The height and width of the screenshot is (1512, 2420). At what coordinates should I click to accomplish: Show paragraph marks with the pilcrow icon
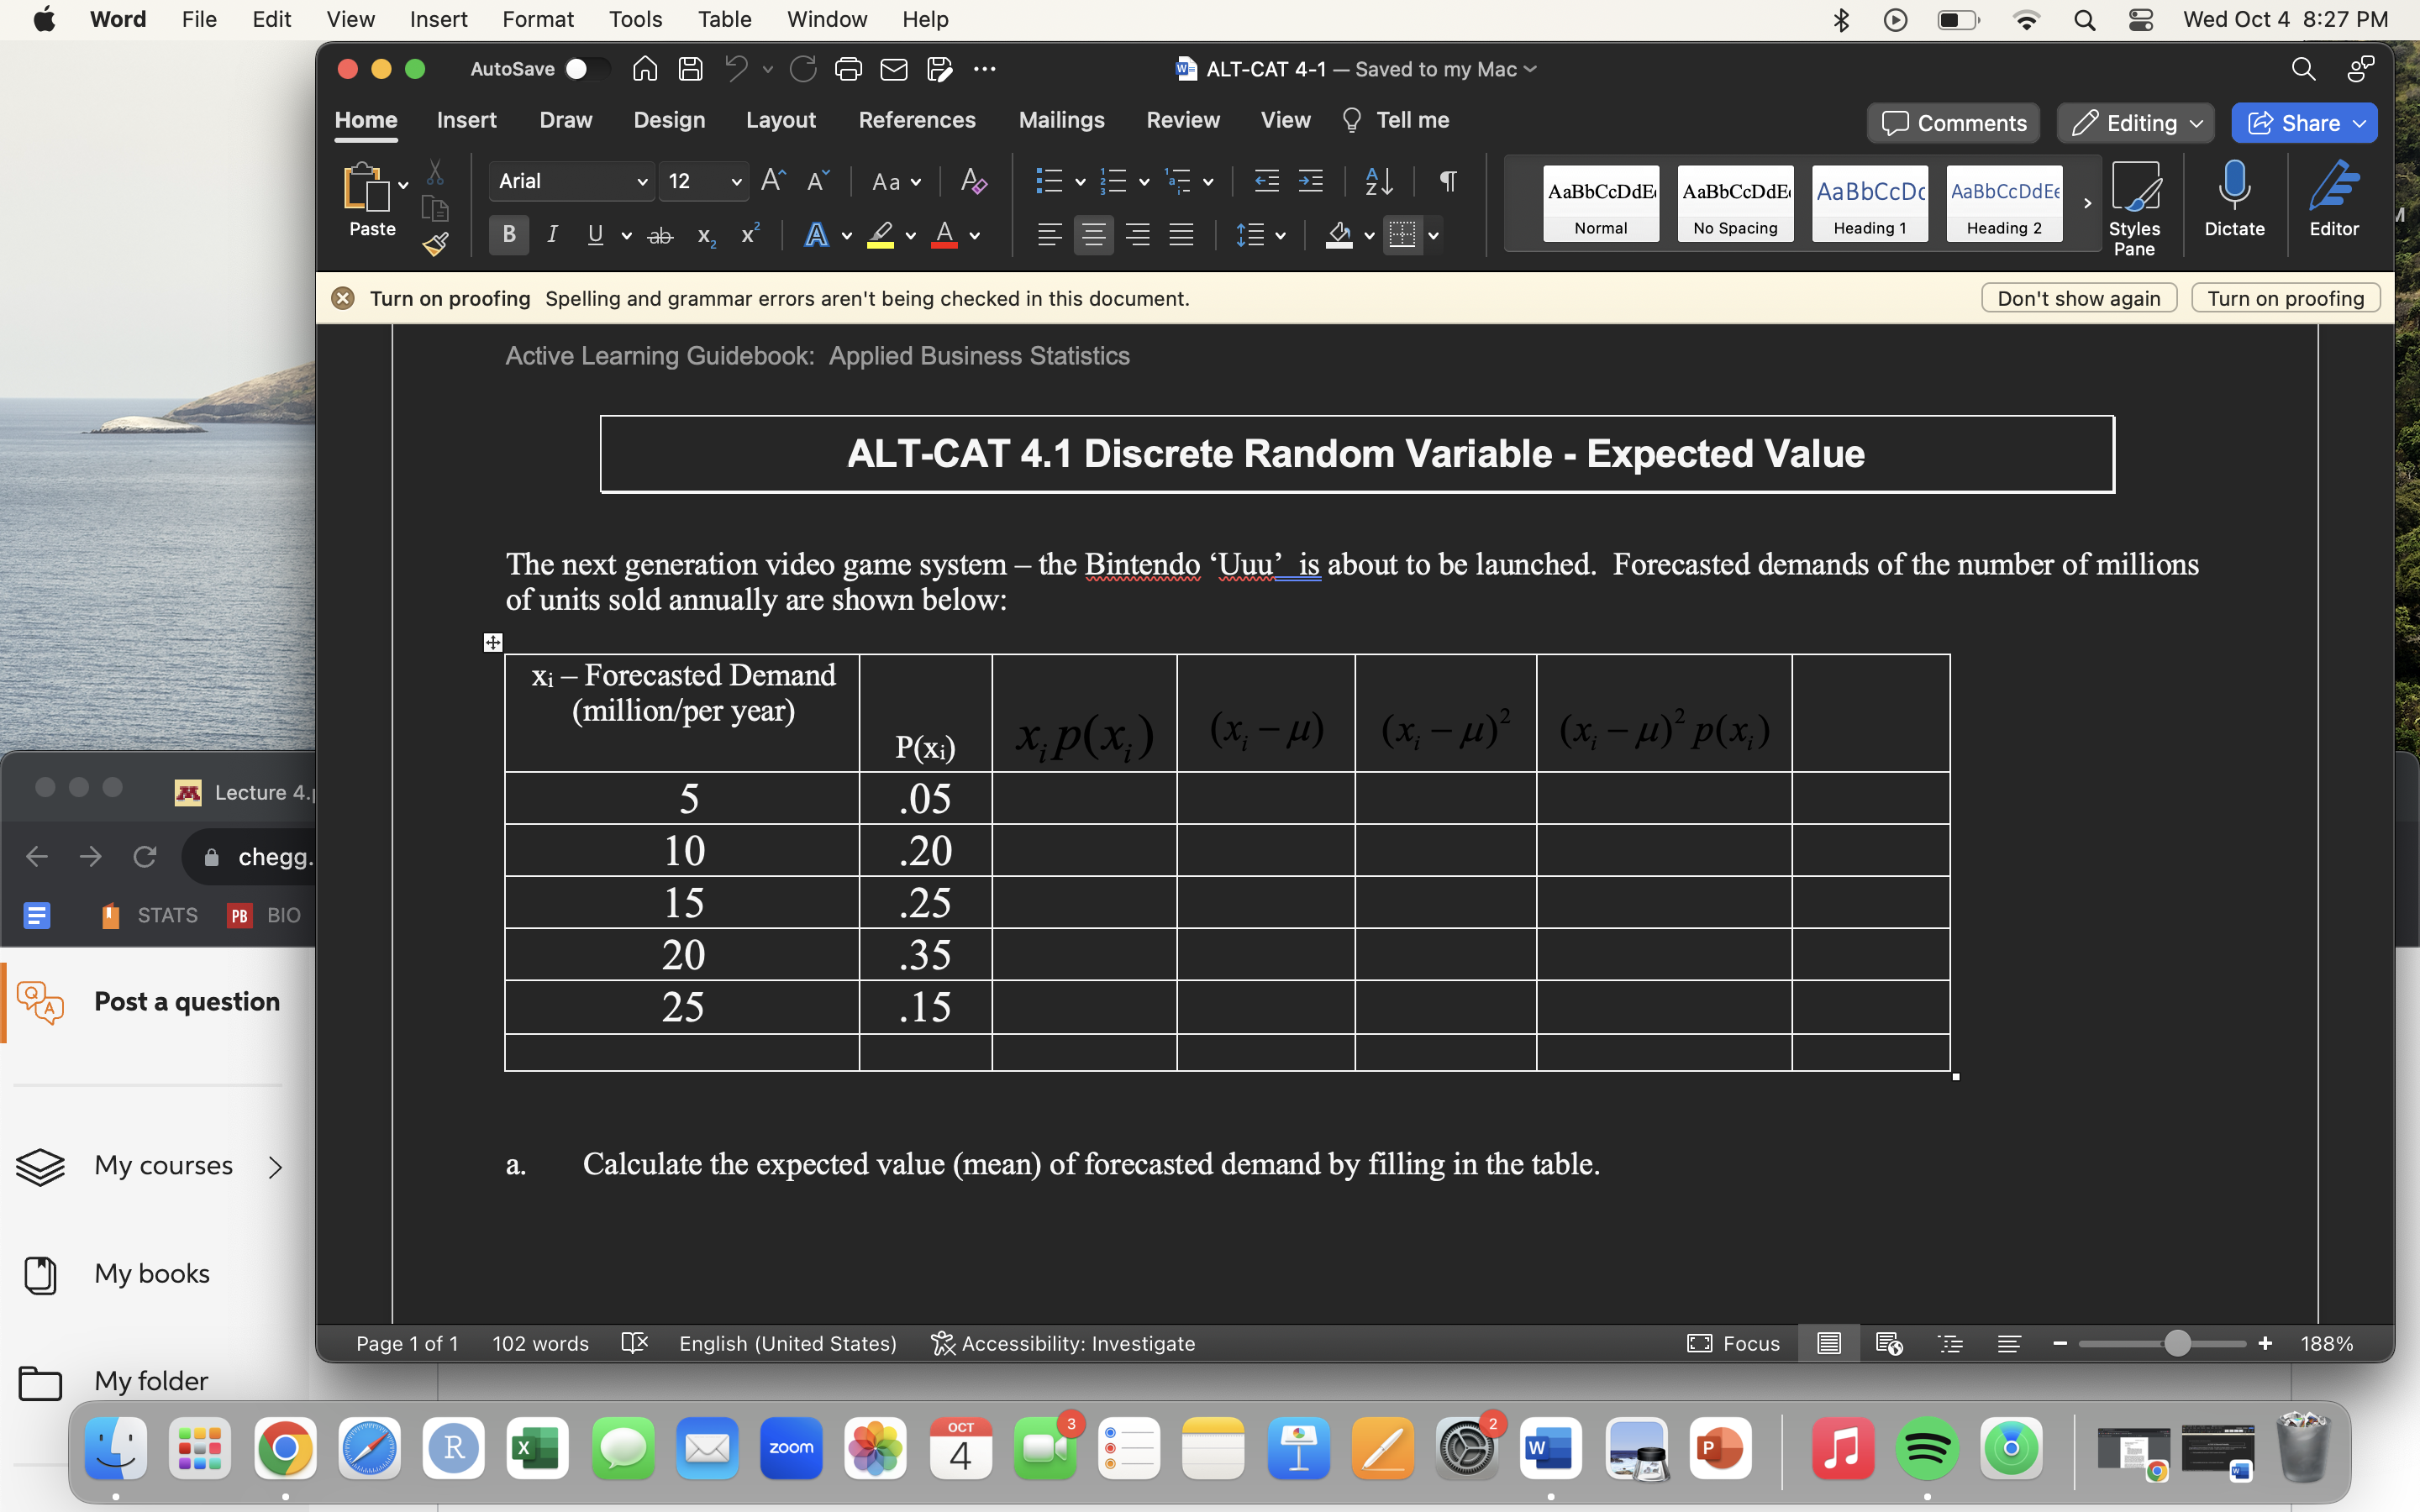pos(1447,181)
